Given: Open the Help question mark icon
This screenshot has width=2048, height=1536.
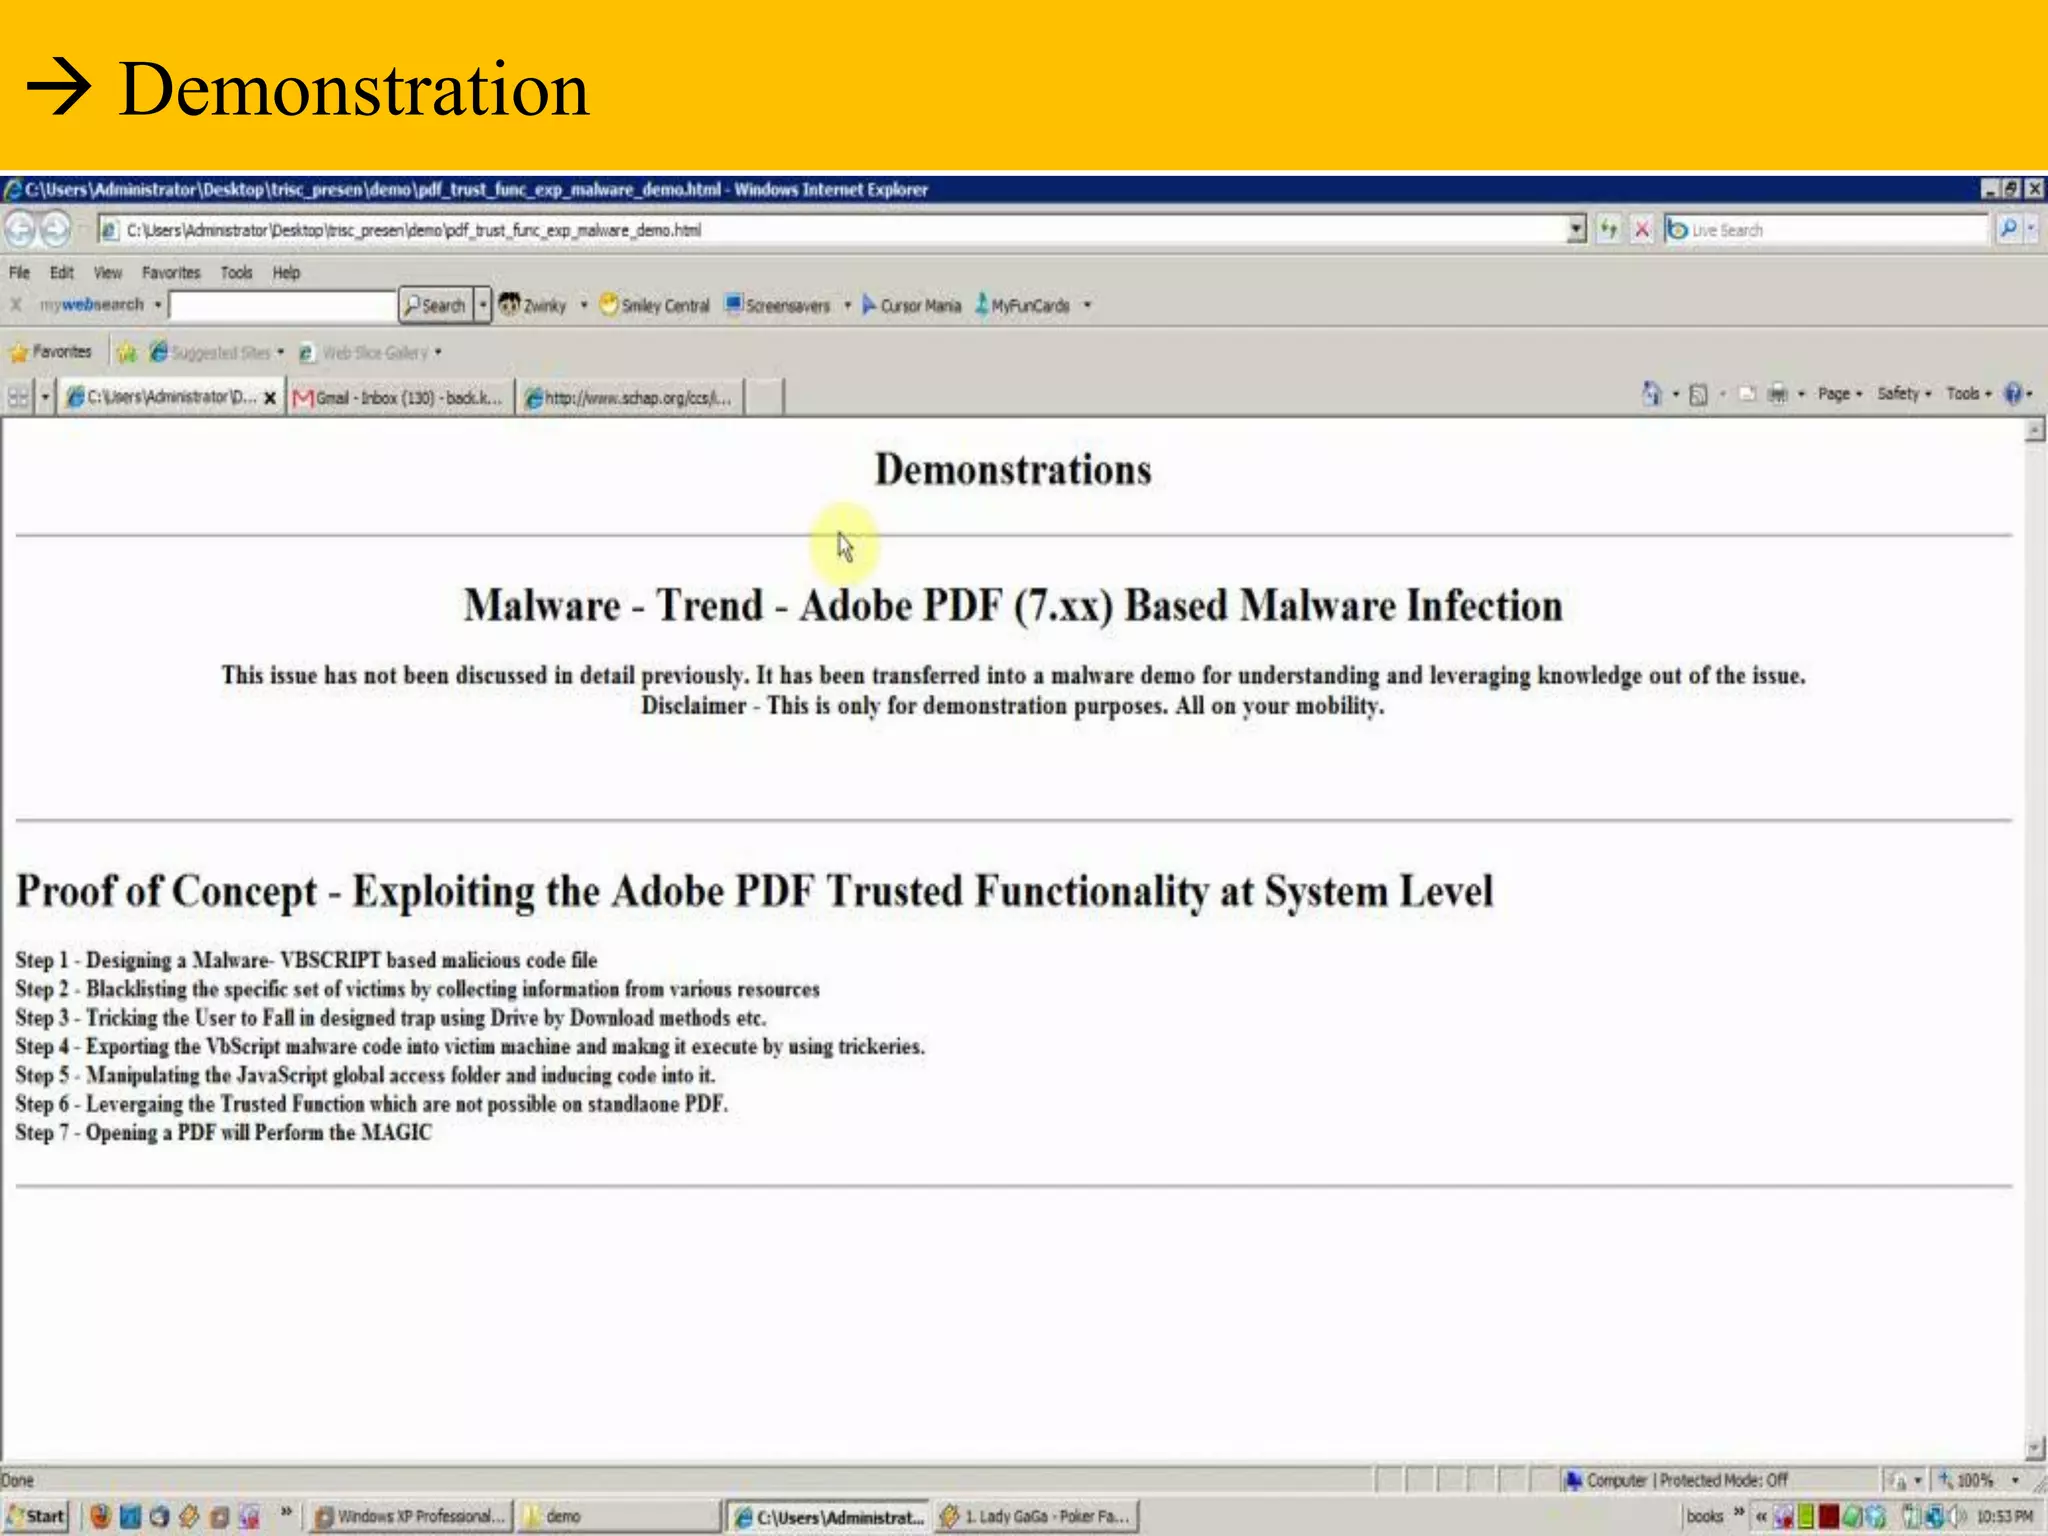Looking at the screenshot, I should [2013, 394].
